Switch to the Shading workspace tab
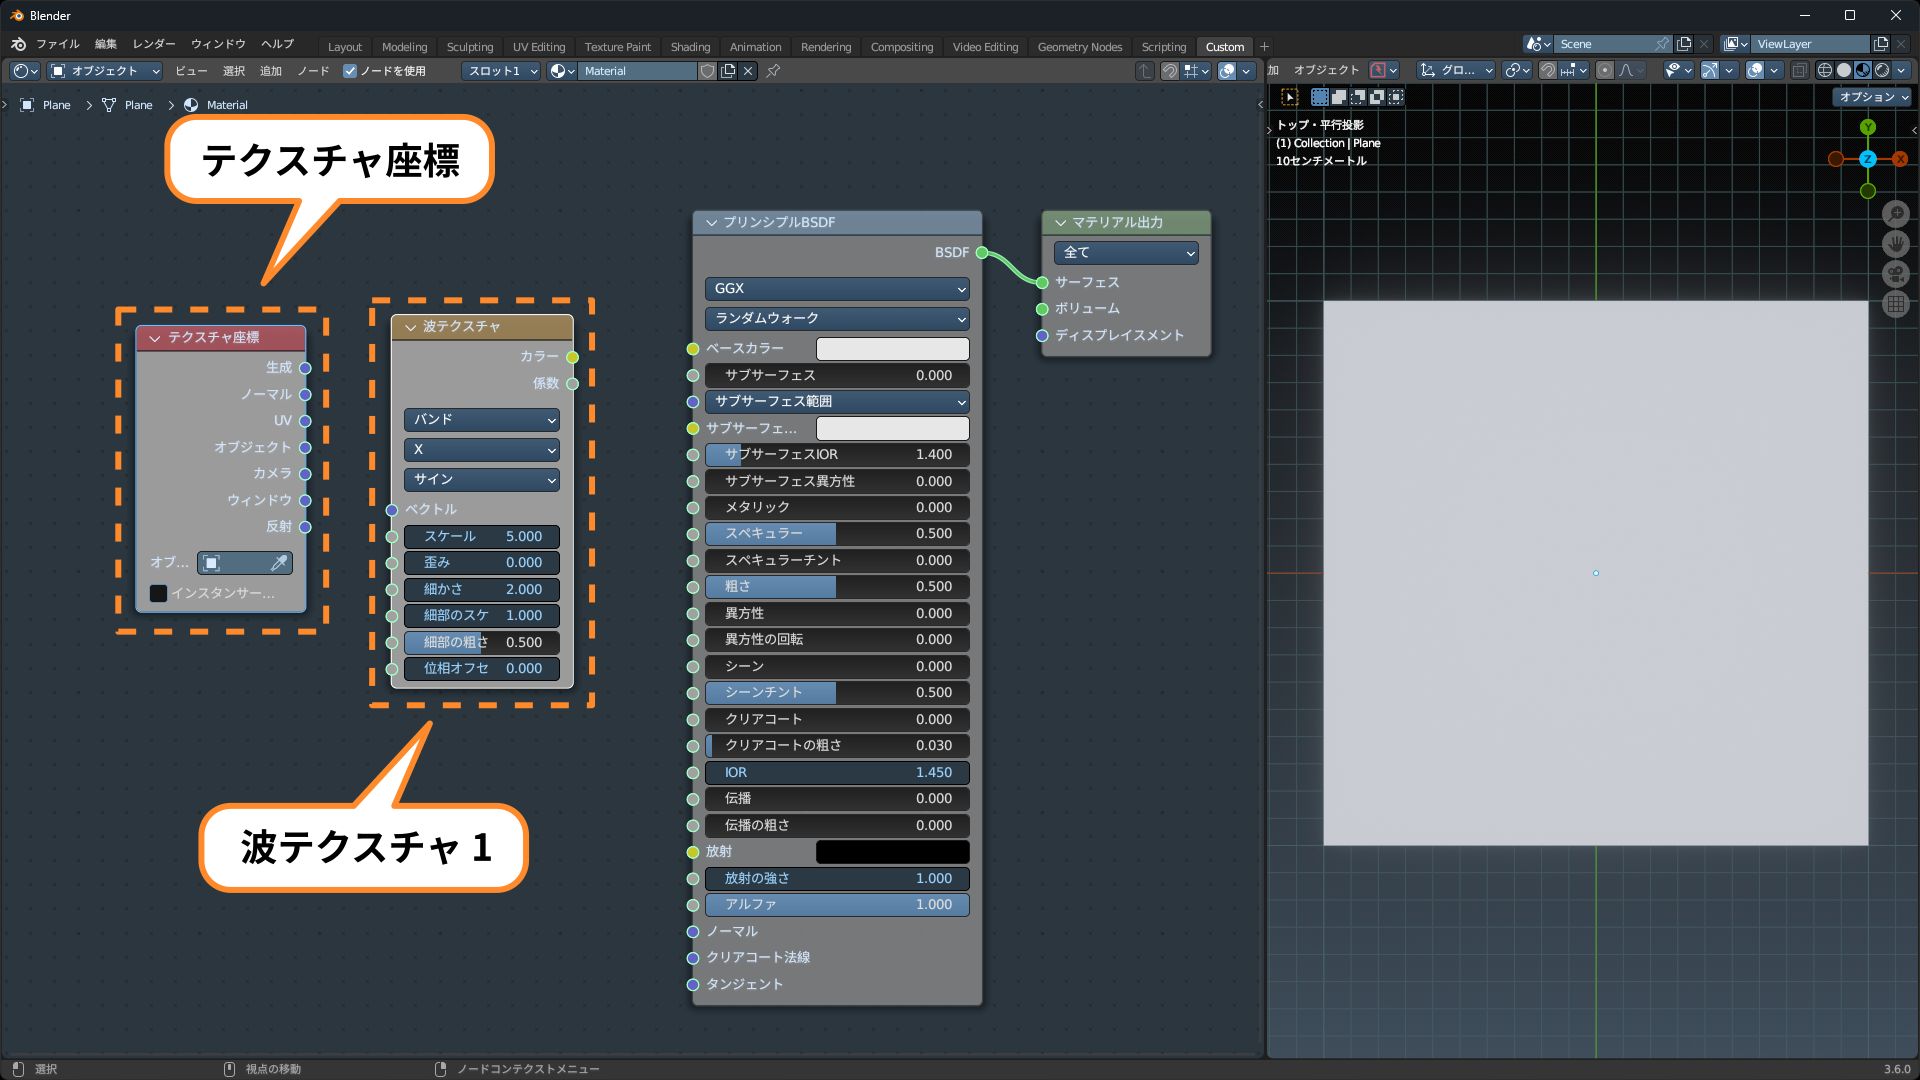The width and height of the screenshot is (1920, 1080). point(690,47)
